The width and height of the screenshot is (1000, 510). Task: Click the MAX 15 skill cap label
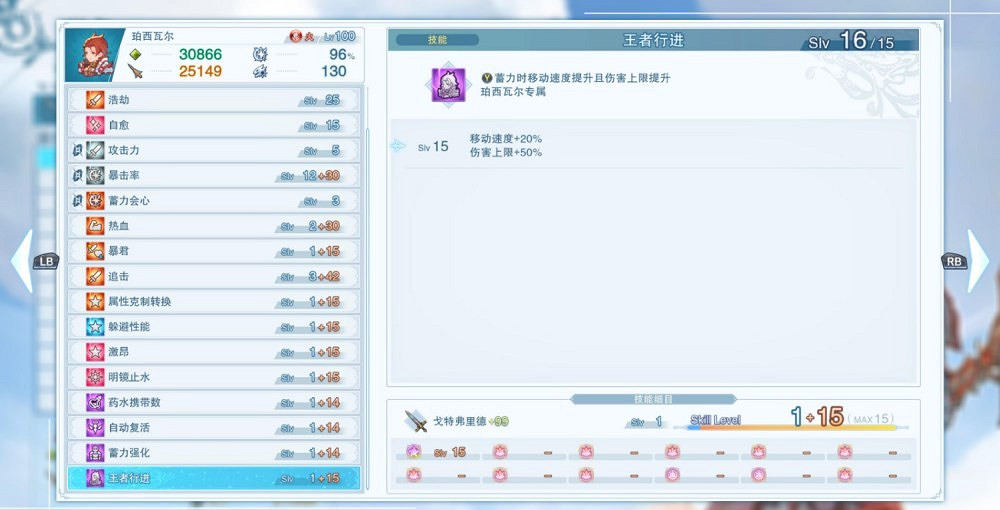(x=872, y=419)
